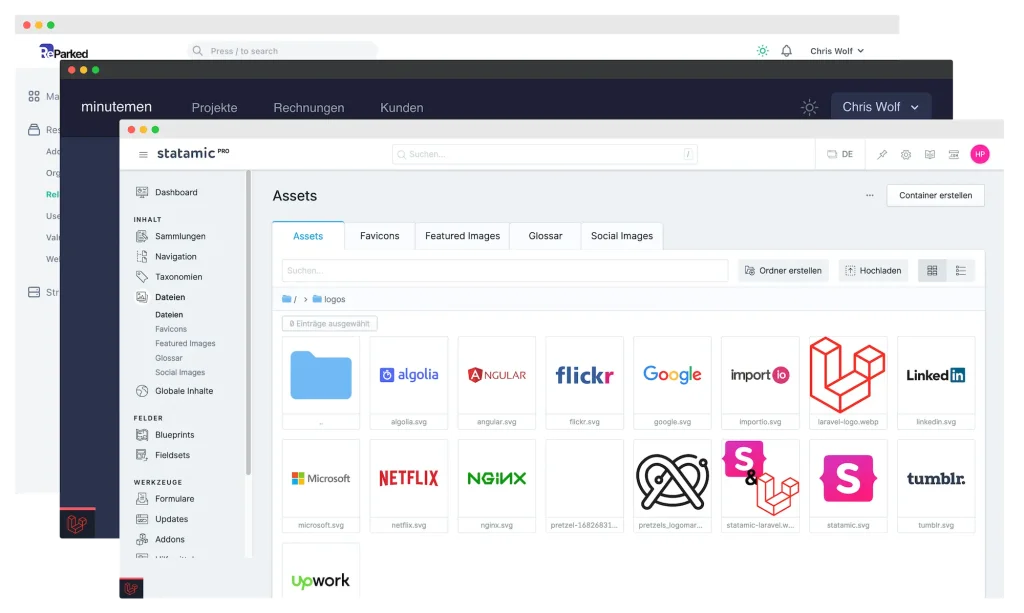
Task: Switch to the Favicons tab
Action: click(x=379, y=236)
